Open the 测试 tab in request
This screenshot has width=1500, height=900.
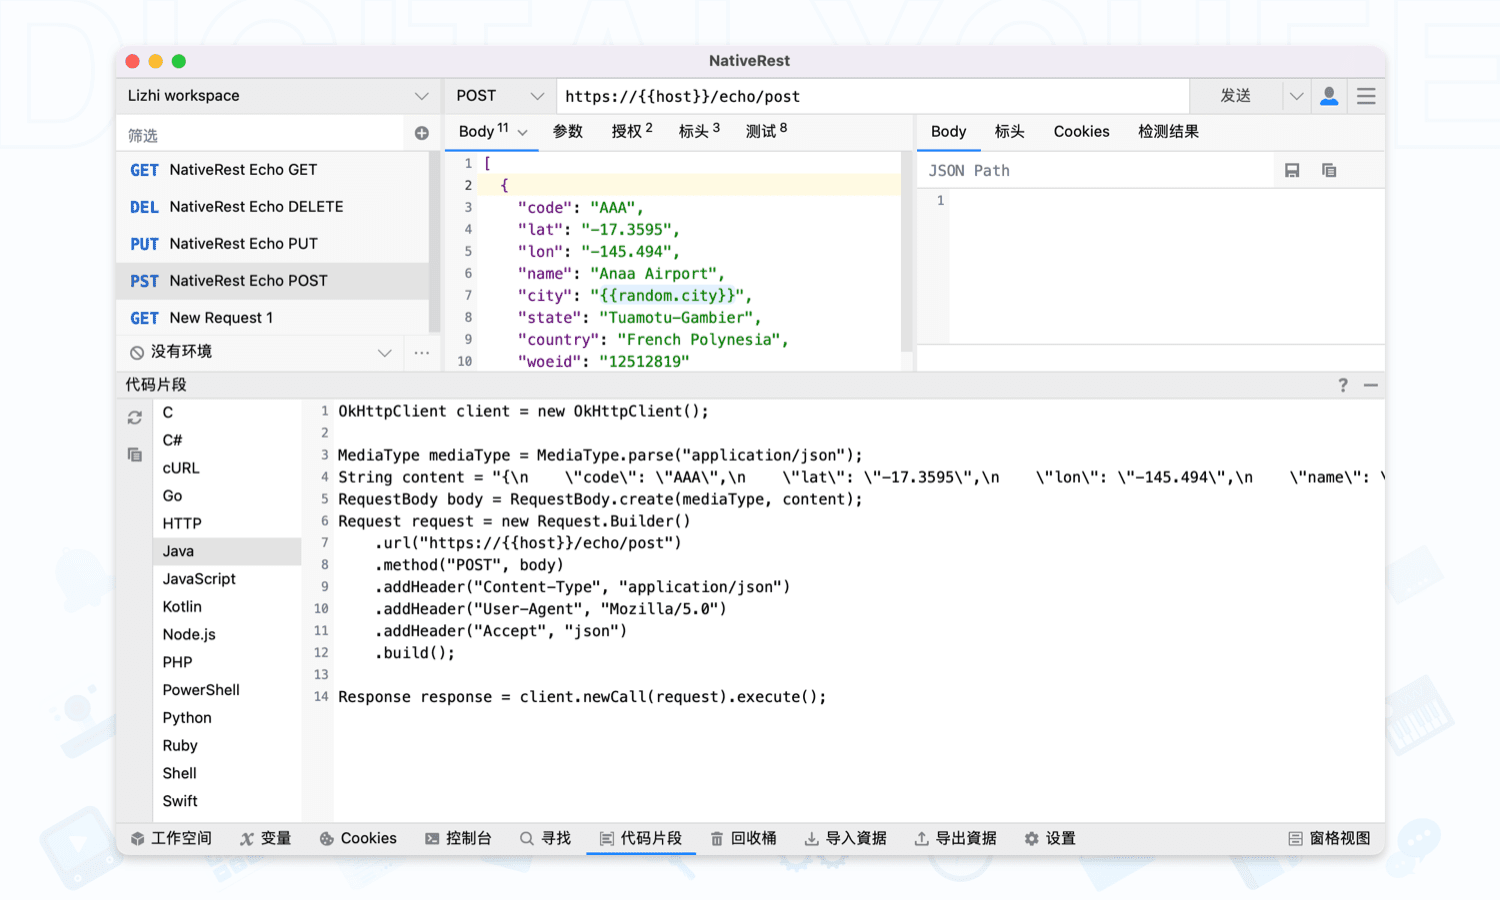(x=765, y=132)
